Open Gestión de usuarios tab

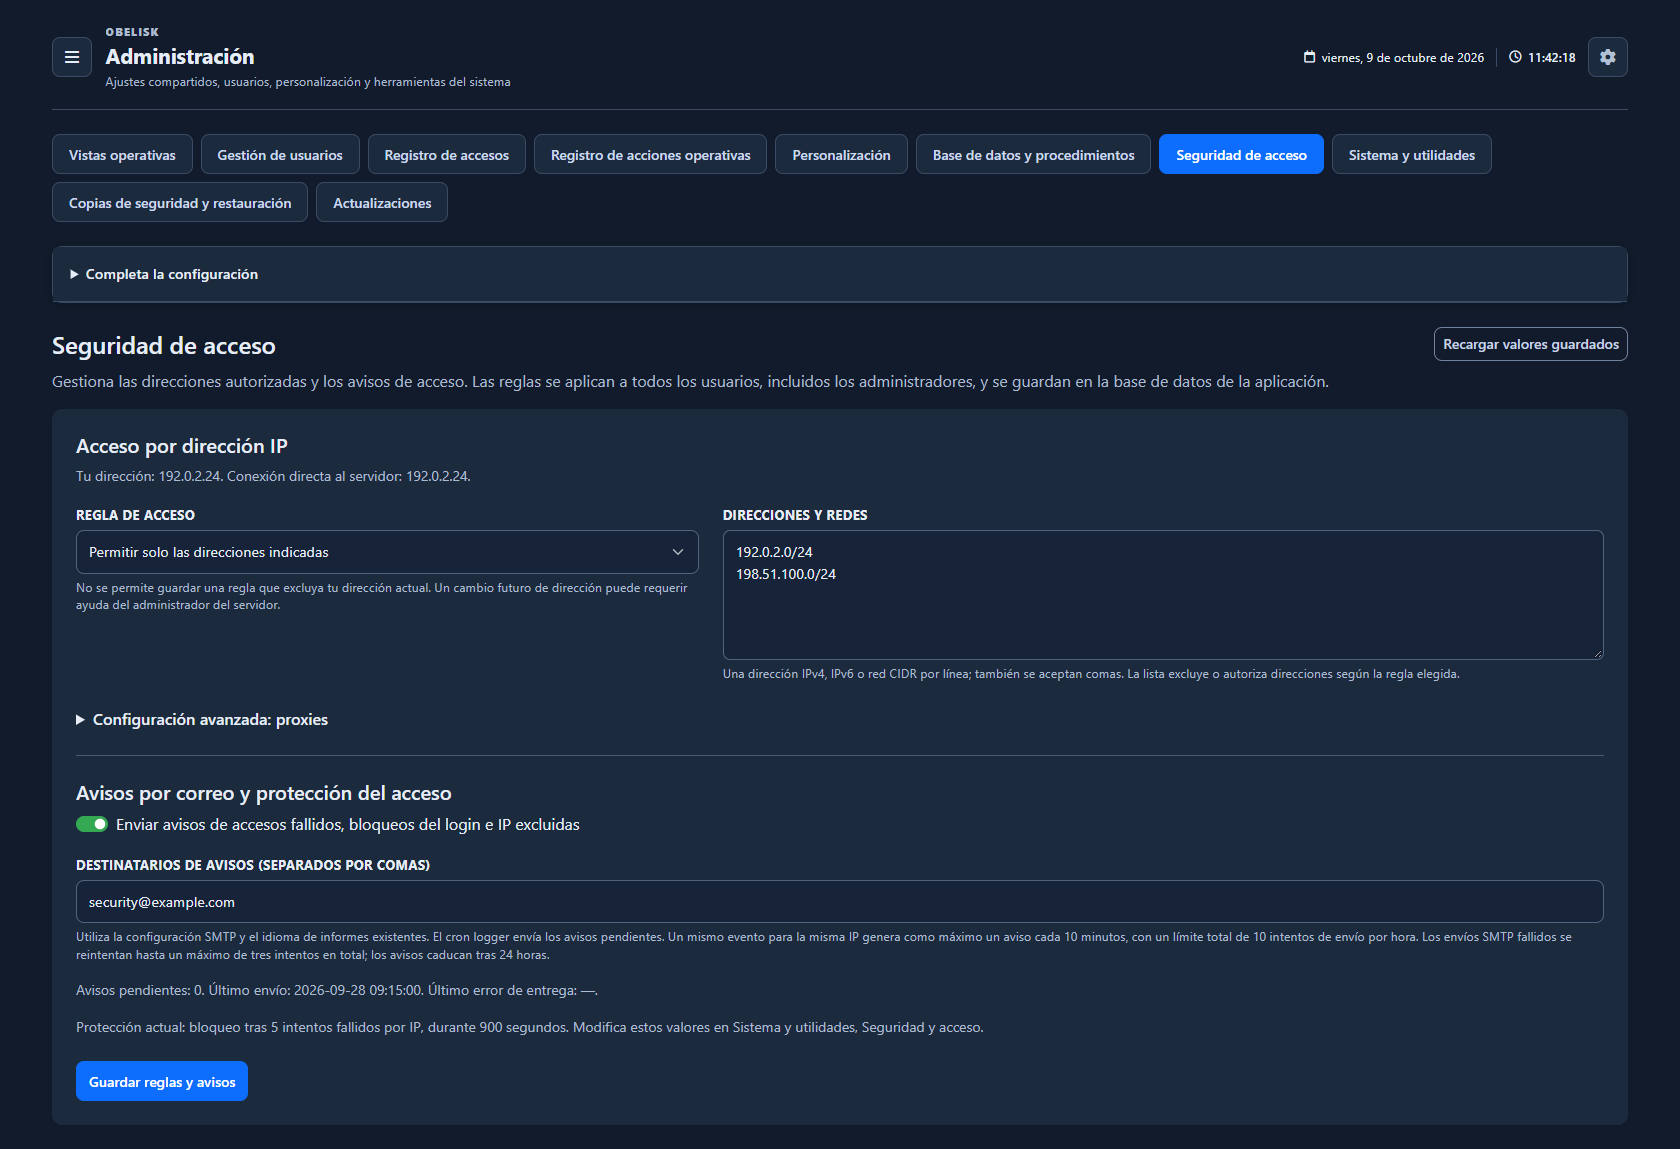click(280, 154)
